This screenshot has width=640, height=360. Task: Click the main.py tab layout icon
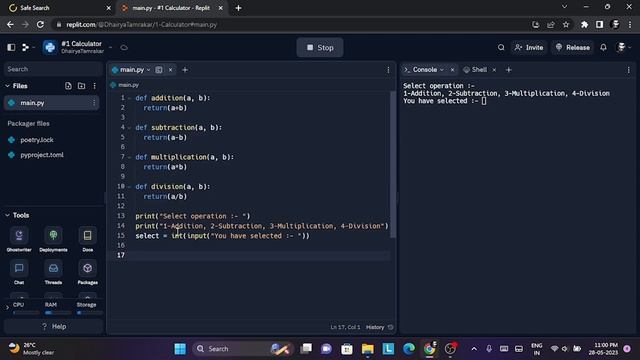coord(159,70)
